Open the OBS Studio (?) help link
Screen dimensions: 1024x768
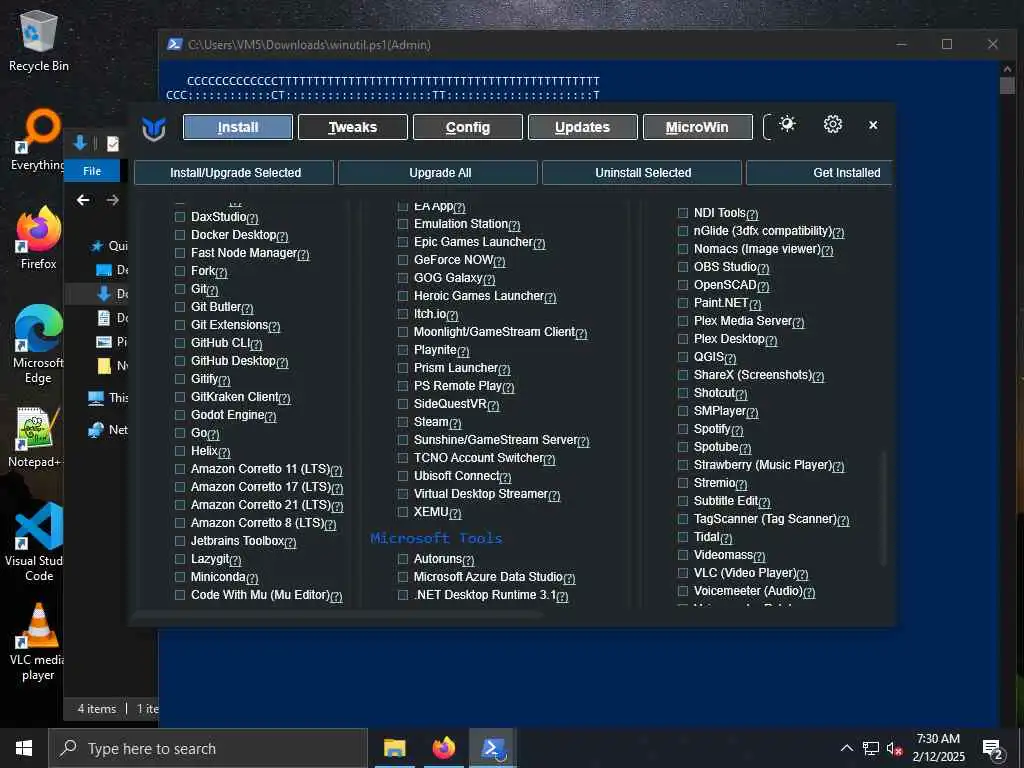763,268
